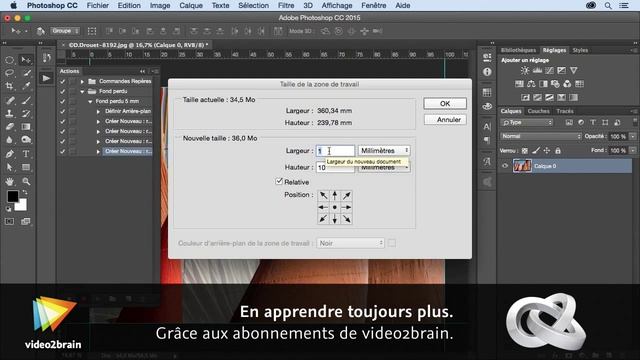Select the Move tool in toolbox
Viewport: 640px width, 360px height.
pyautogui.click(x=26, y=60)
